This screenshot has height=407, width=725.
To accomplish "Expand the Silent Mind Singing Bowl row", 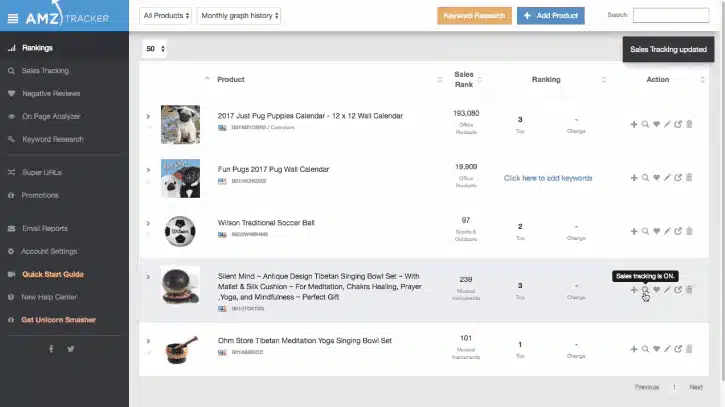I will point(148,277).
